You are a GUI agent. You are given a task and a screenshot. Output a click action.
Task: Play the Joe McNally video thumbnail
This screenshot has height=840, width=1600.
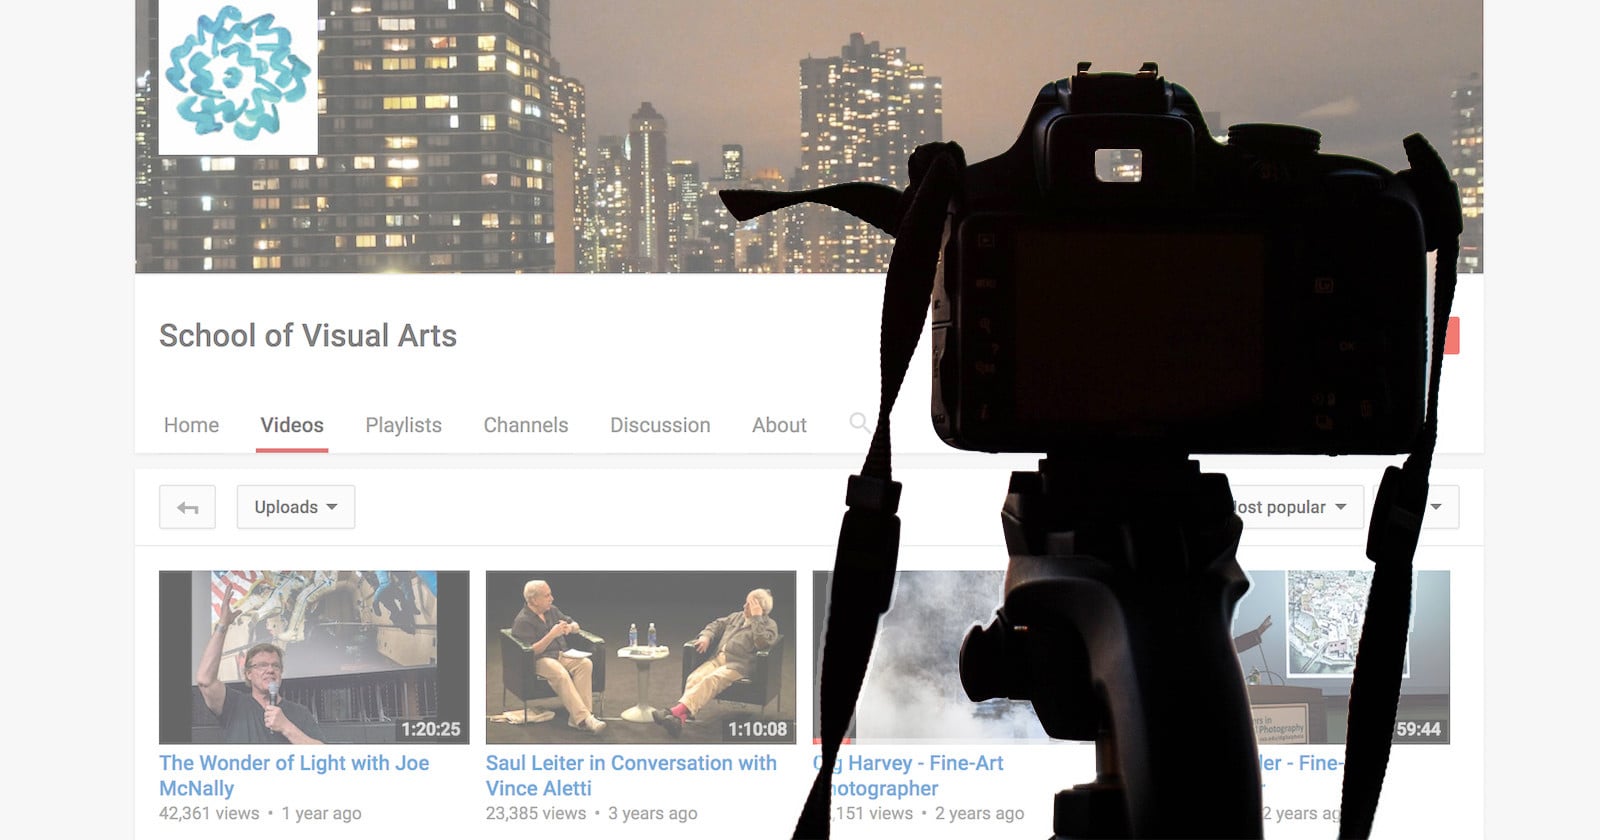(x=314, y=657)
